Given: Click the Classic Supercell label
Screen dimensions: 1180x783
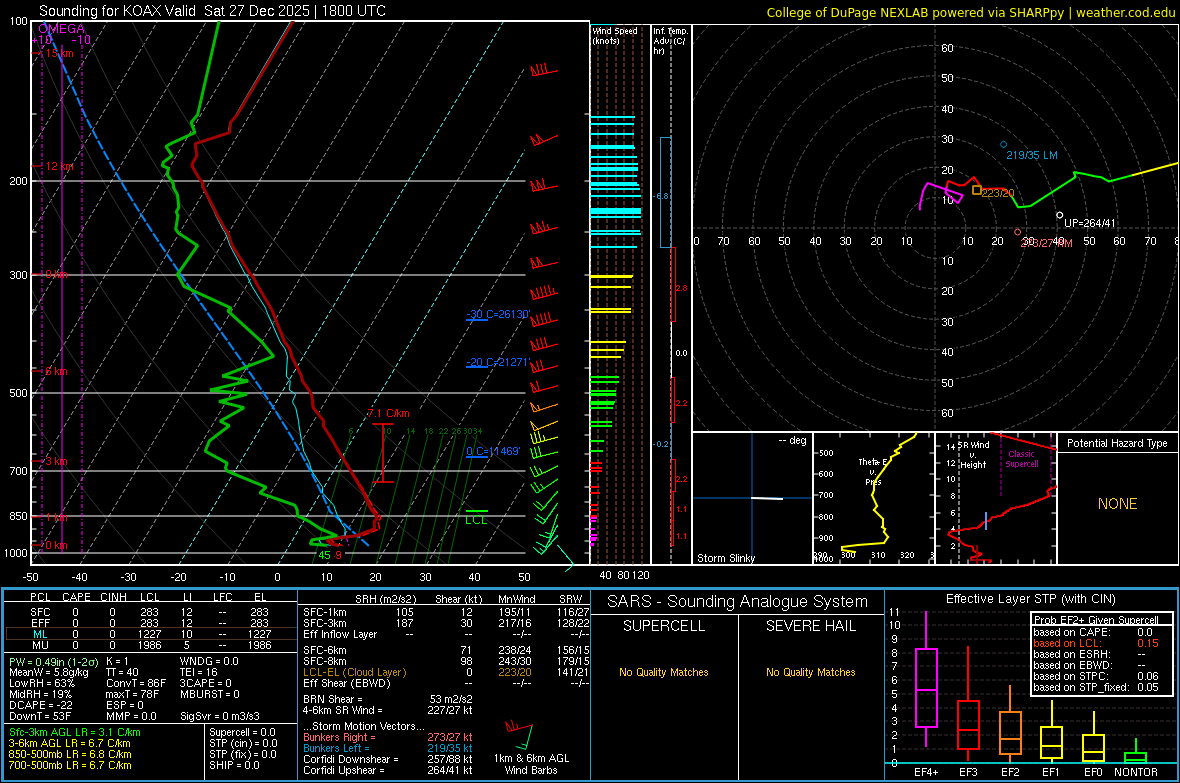Looking at the screenshot, I should tap(1021, 459).
